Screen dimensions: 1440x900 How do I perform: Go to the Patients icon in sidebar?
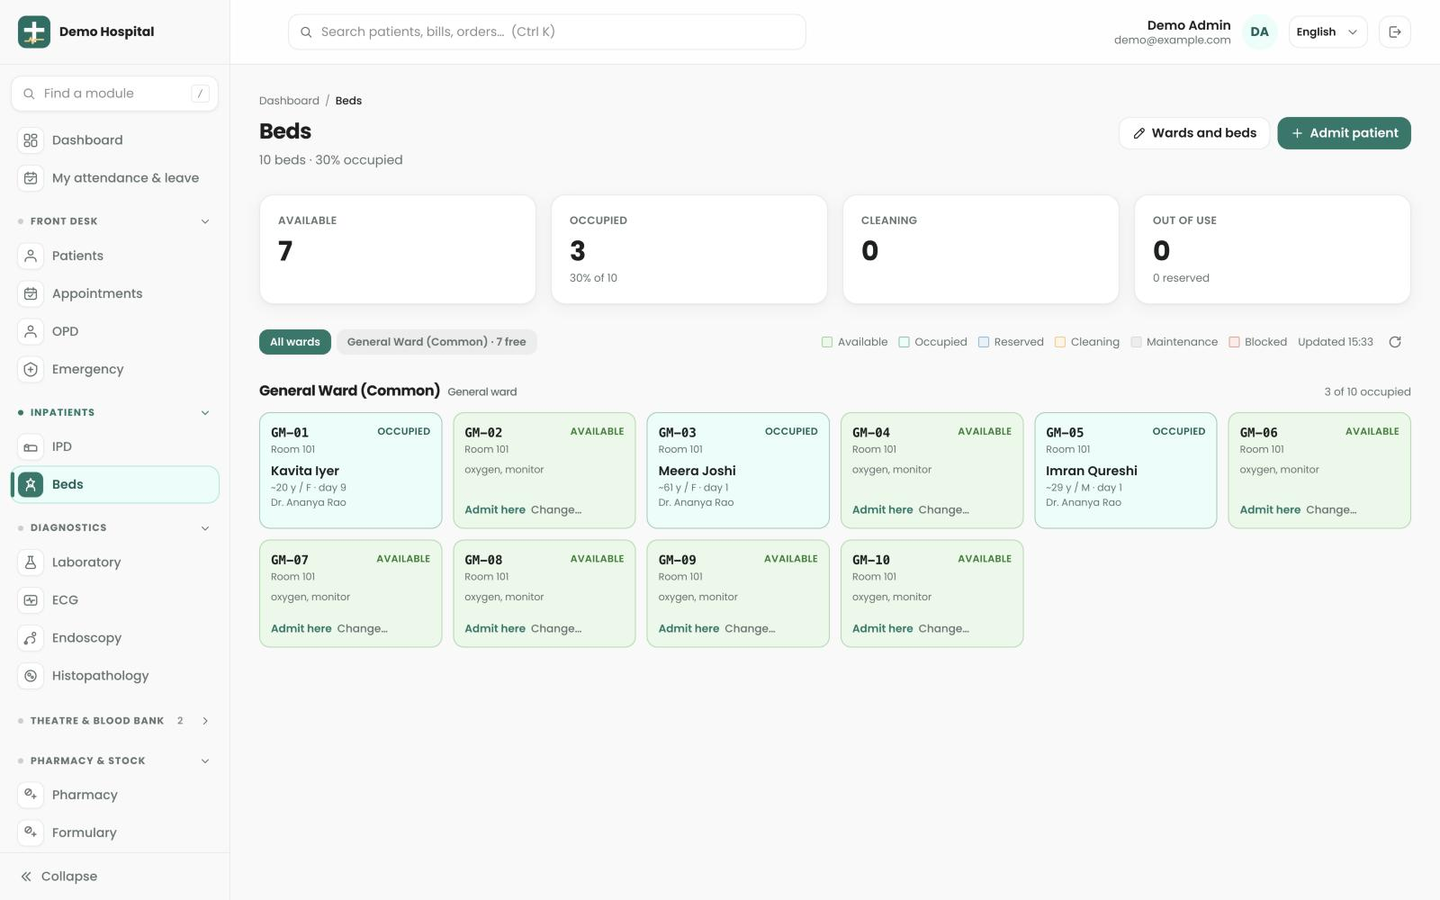click(x=31, y=256)
